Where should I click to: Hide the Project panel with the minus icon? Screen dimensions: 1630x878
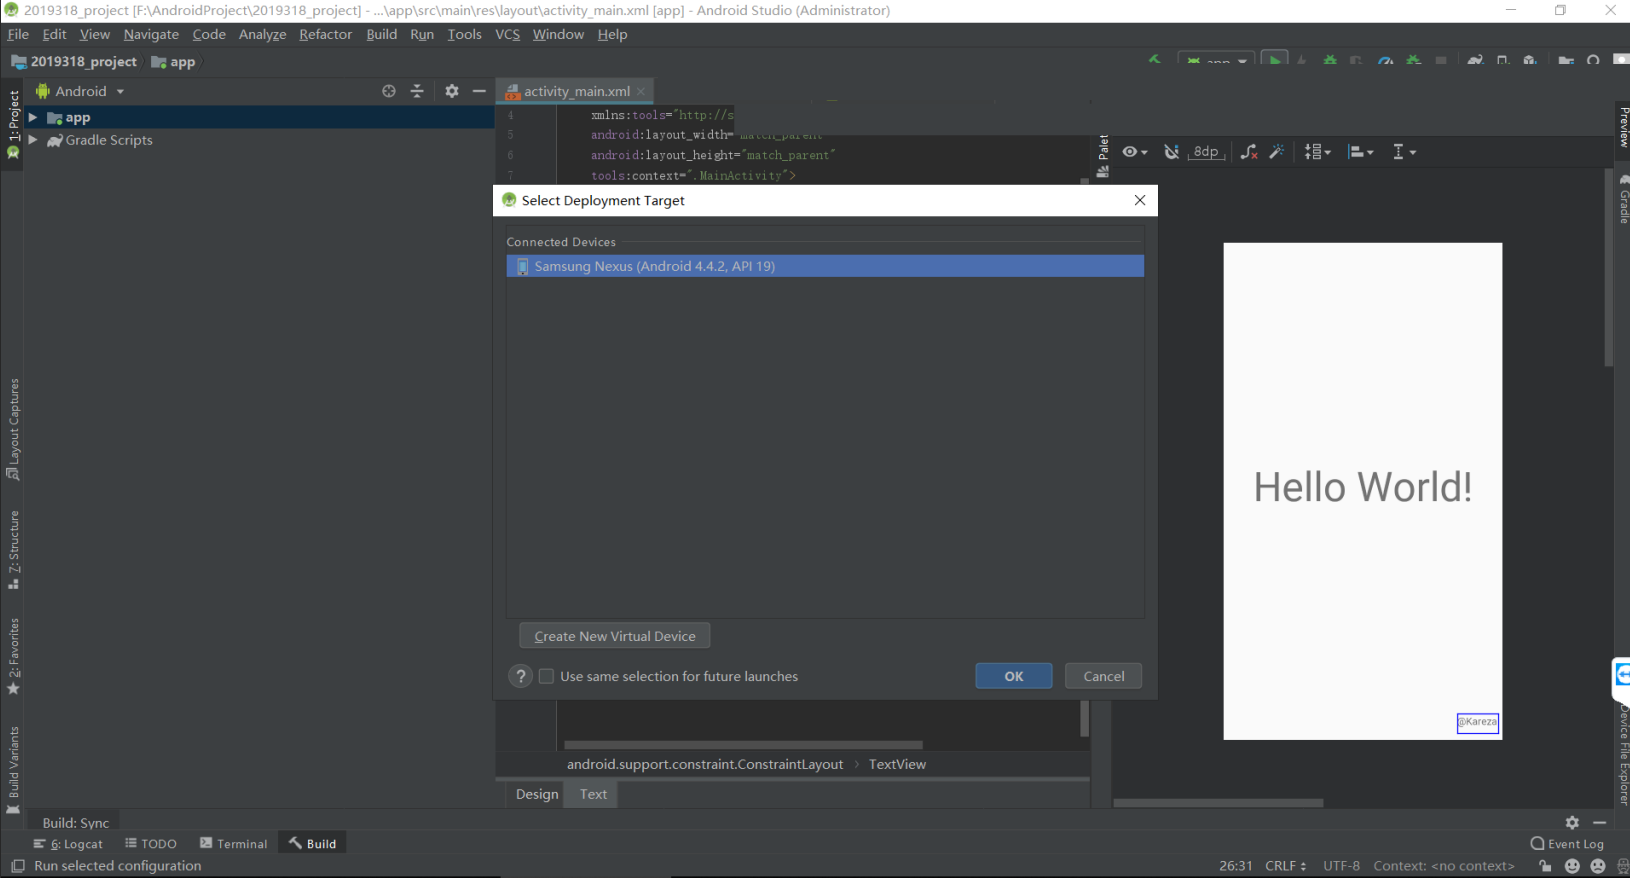tap(479, 91)
